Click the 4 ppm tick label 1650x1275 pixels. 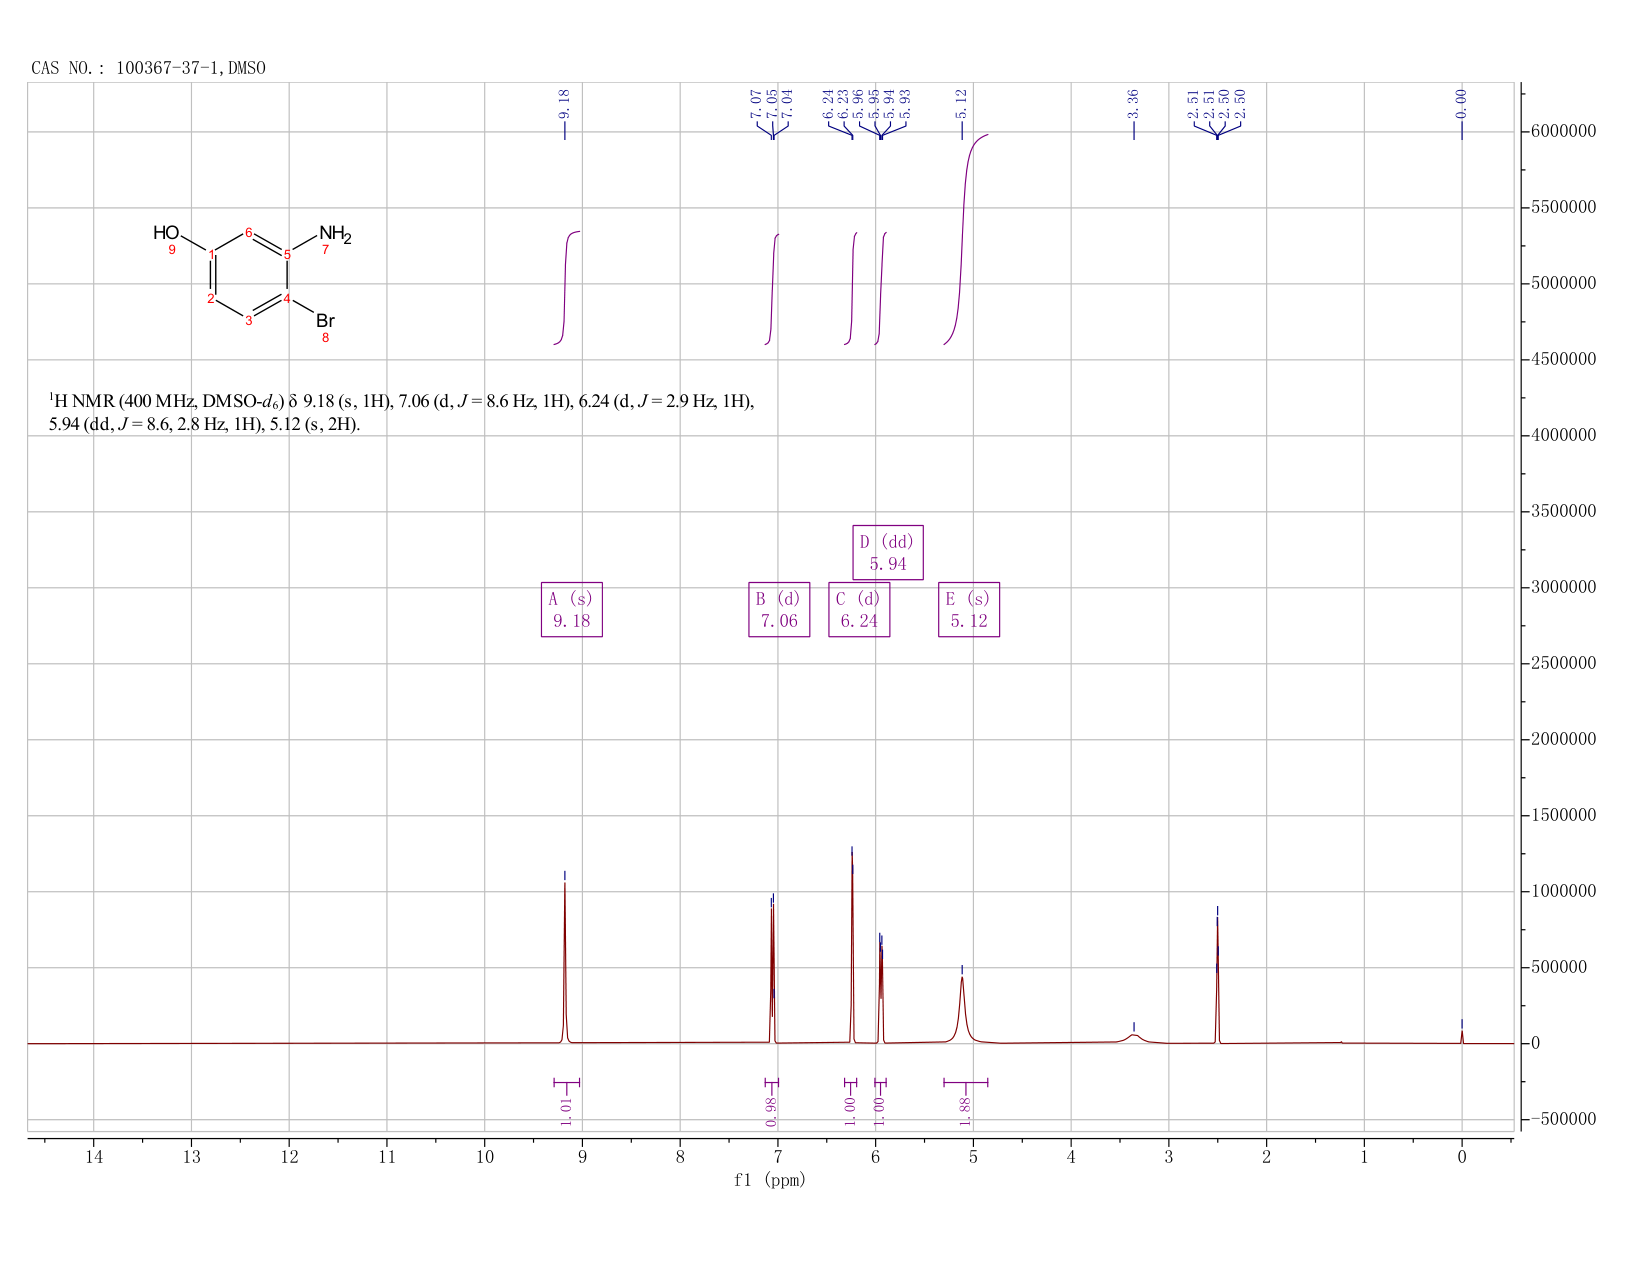(x=1071, y=1156)
